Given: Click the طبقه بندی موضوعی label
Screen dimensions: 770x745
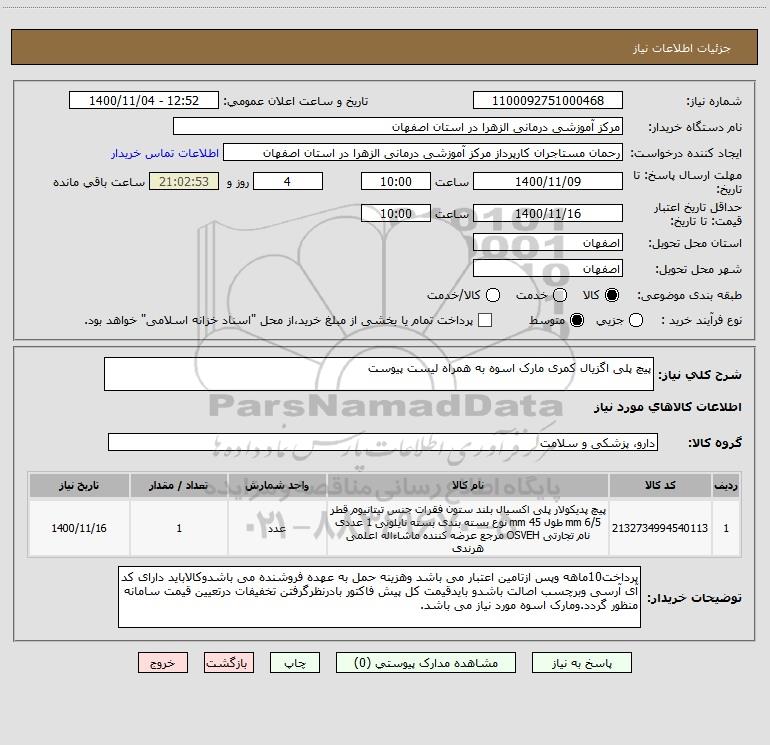Looking at the screenshot, I should [x=689, y=295].
